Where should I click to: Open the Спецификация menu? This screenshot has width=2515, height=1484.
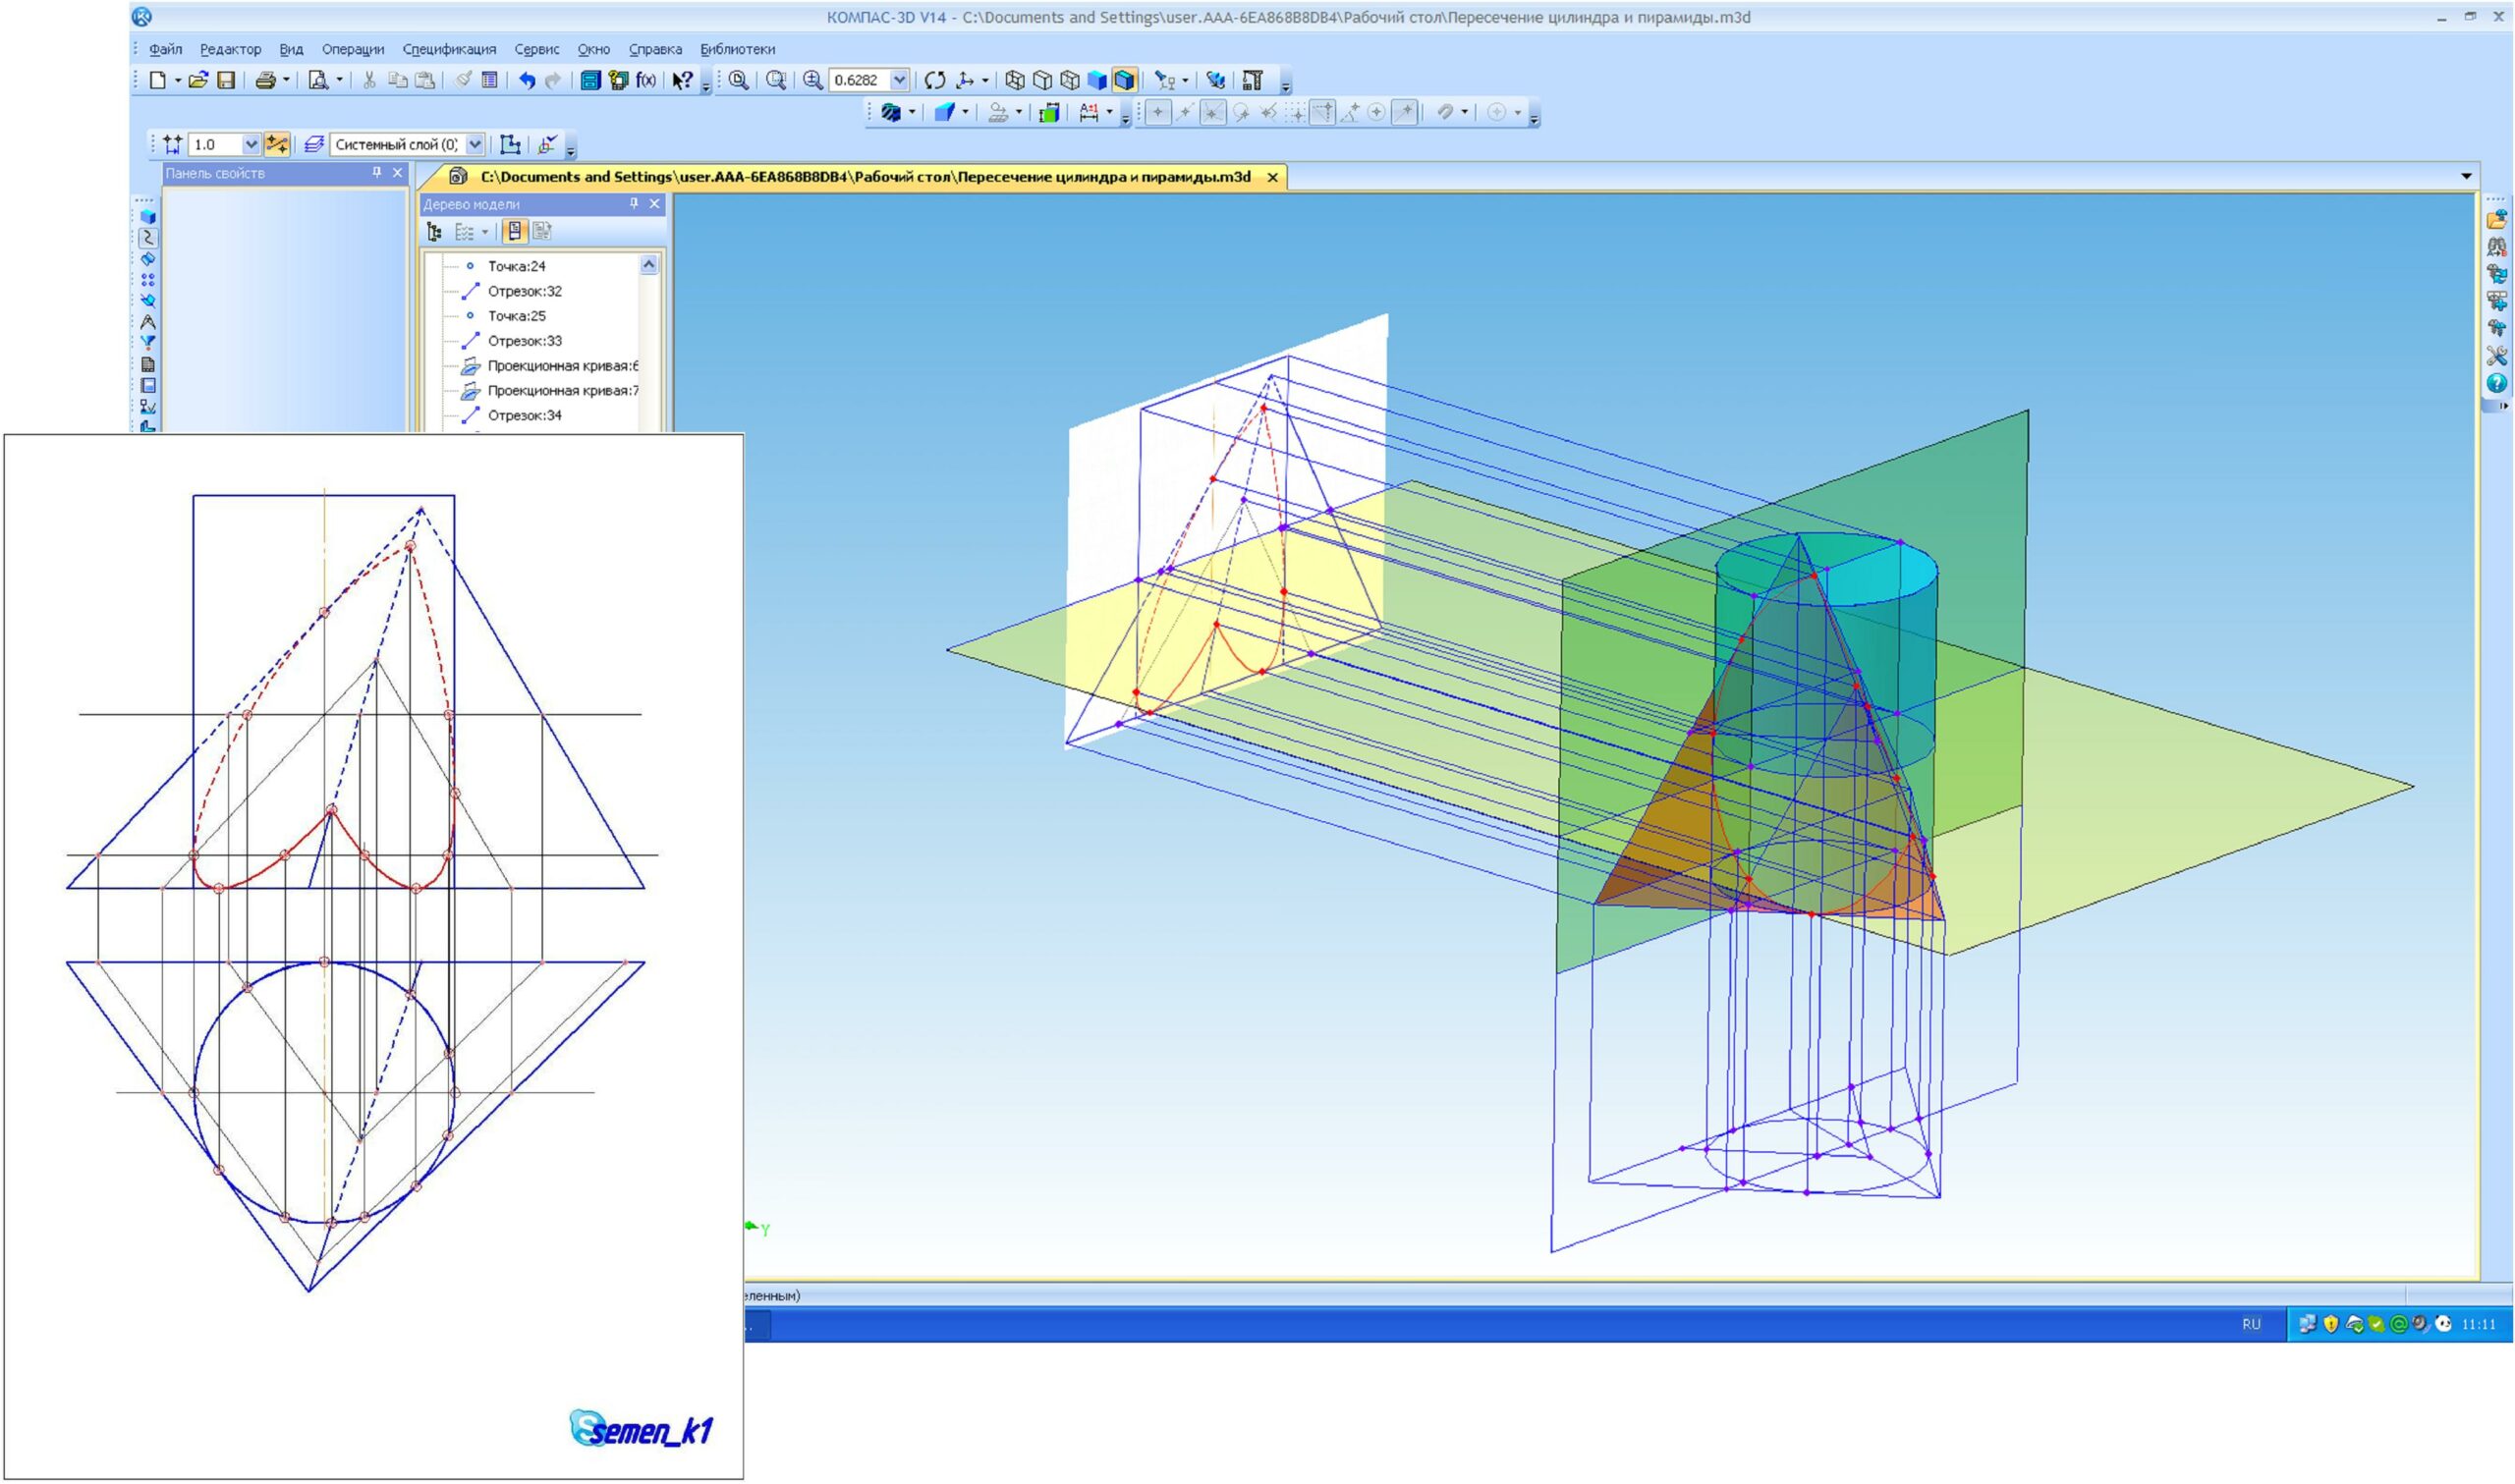(449, 49)
